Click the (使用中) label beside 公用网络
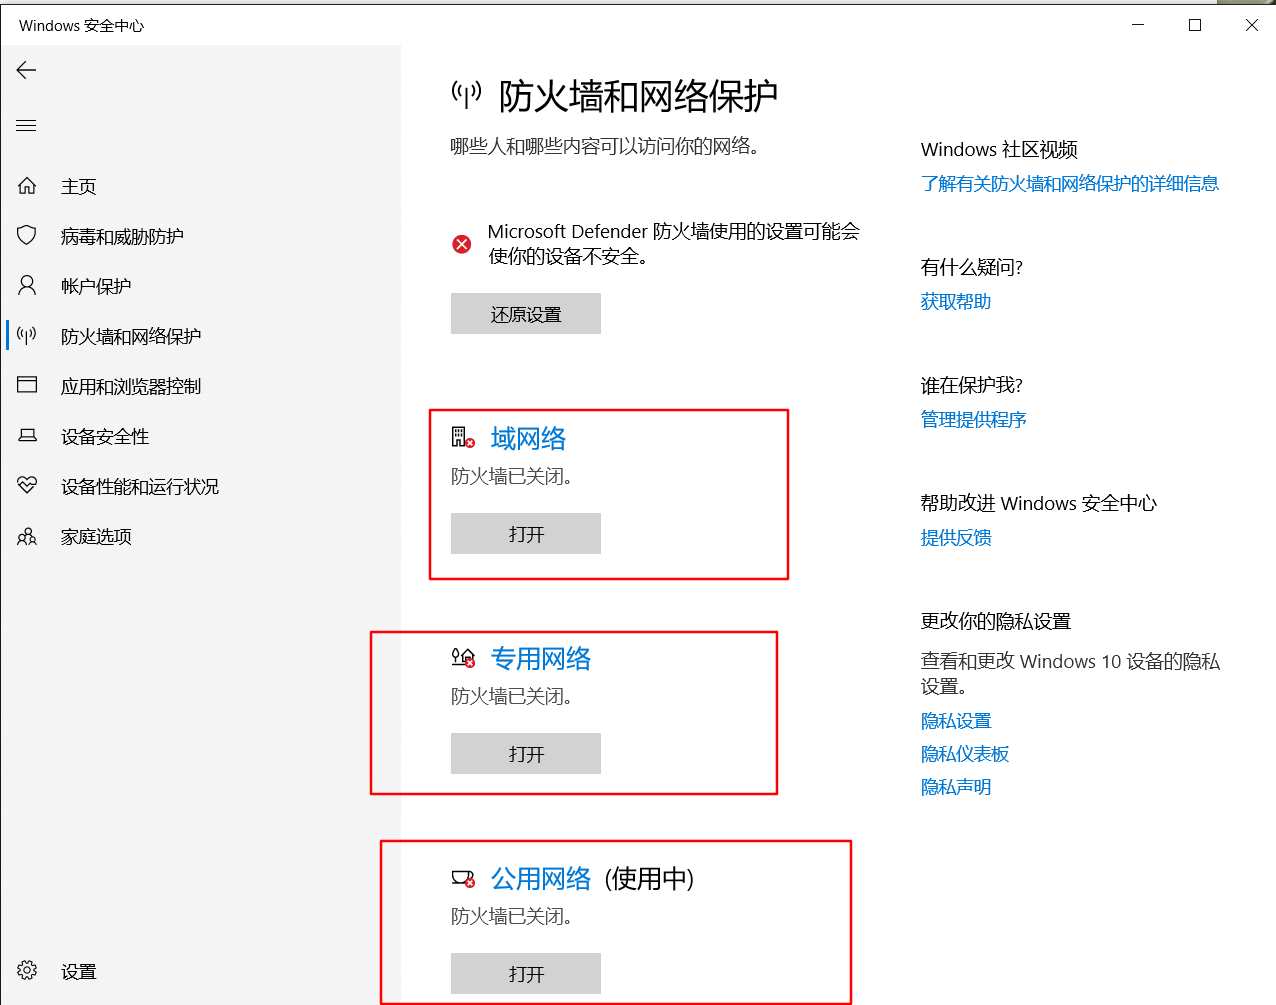The height and width of the screenshot is (1005, 1276). click(649, 878)
